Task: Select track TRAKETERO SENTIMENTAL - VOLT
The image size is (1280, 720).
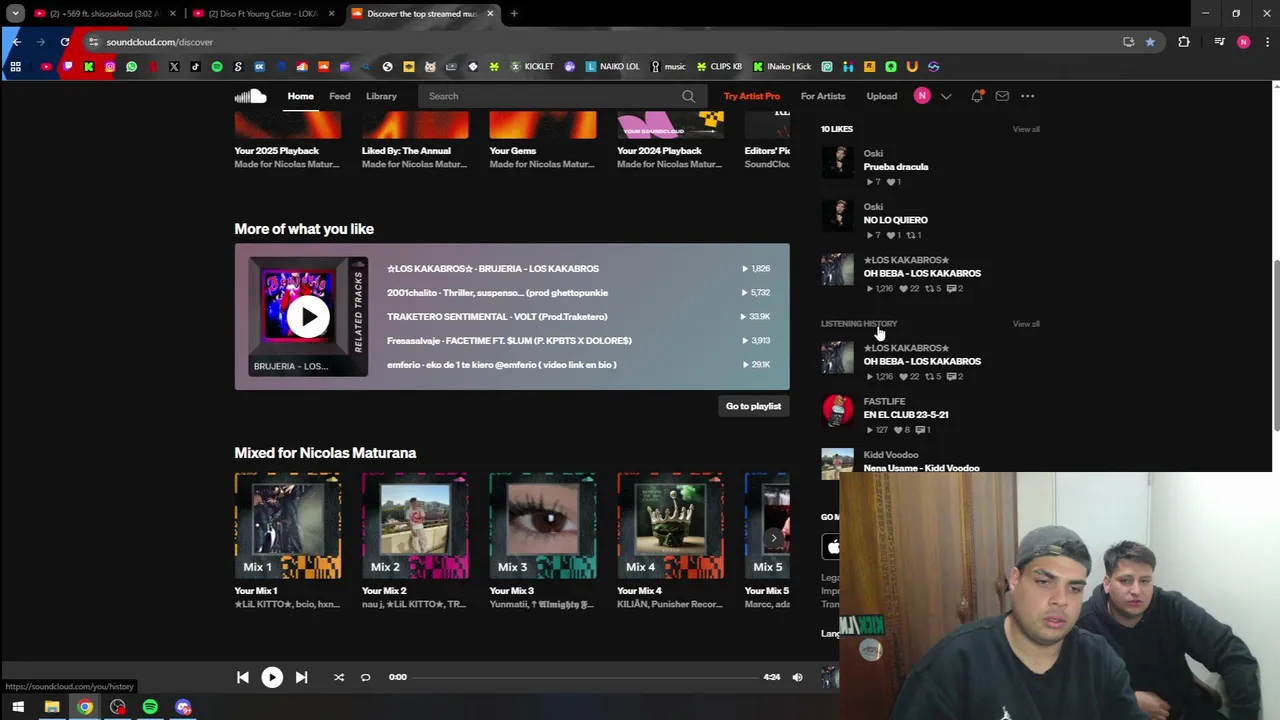Action: [x=497, y=317]
